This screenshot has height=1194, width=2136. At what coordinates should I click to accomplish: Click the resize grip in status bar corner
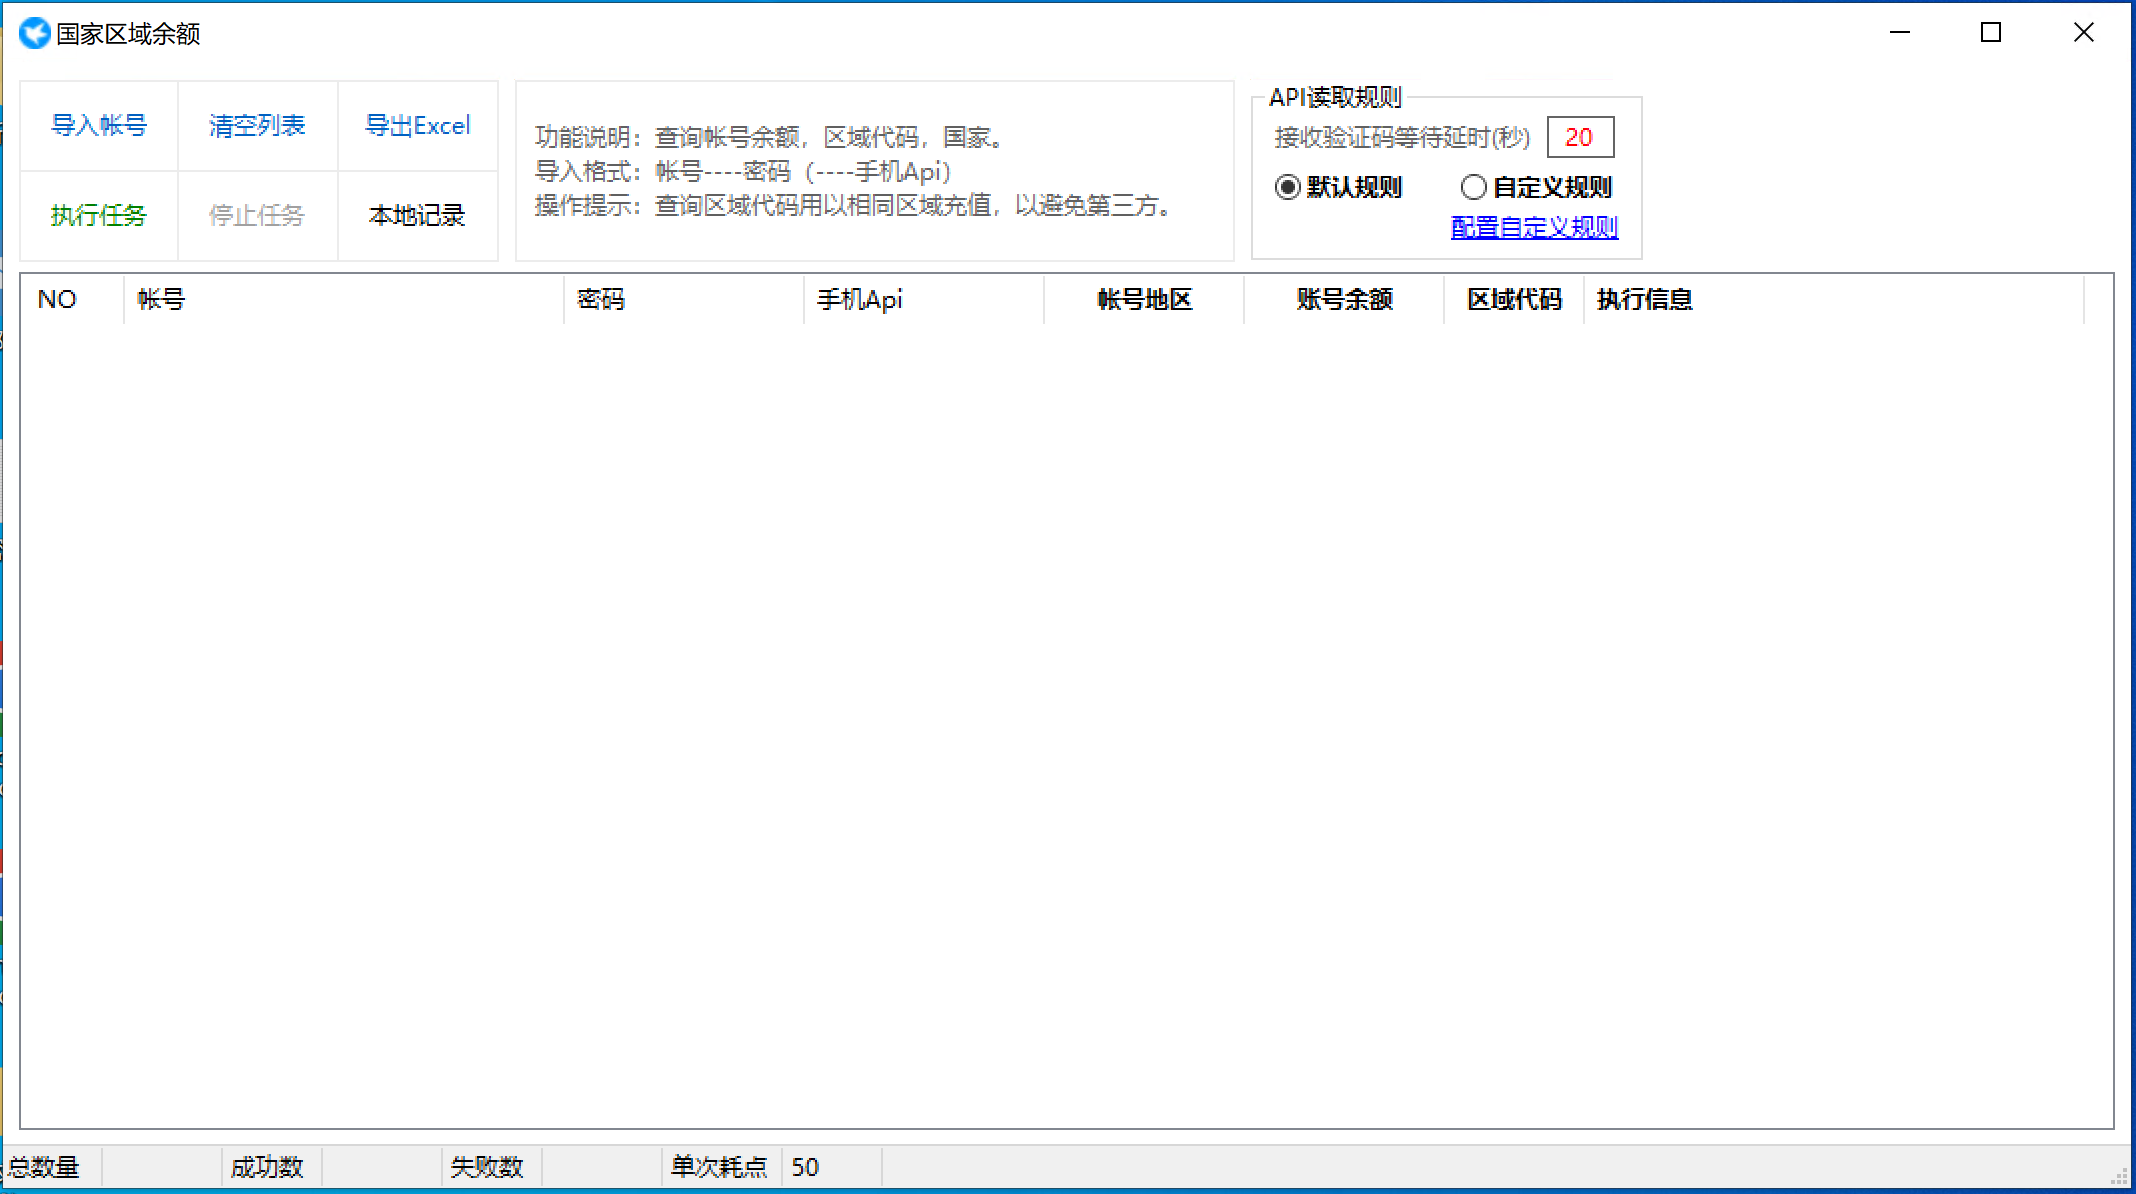(x=2118, y=1176)
